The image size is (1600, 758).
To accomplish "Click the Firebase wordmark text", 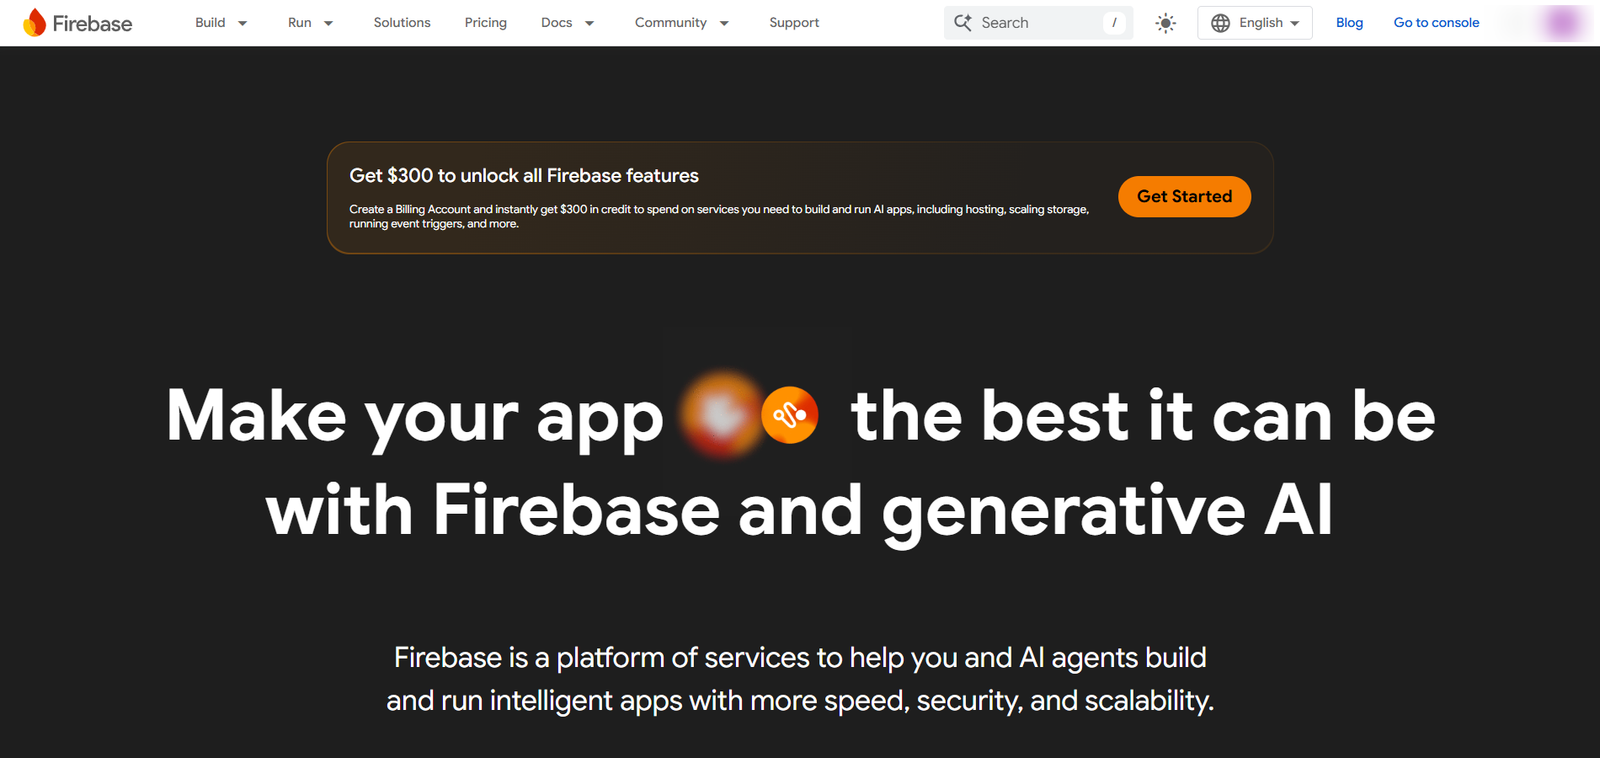I will tap(92, 23).
